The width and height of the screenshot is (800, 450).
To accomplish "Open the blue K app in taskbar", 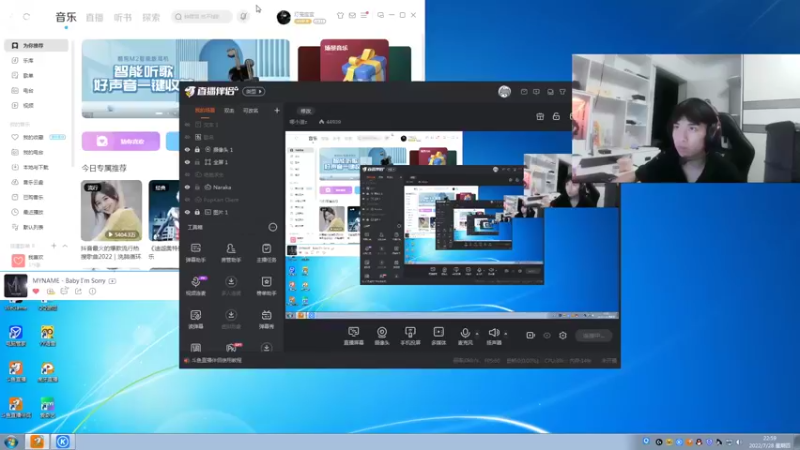I will pyautogui.click(x=63, y=442).
